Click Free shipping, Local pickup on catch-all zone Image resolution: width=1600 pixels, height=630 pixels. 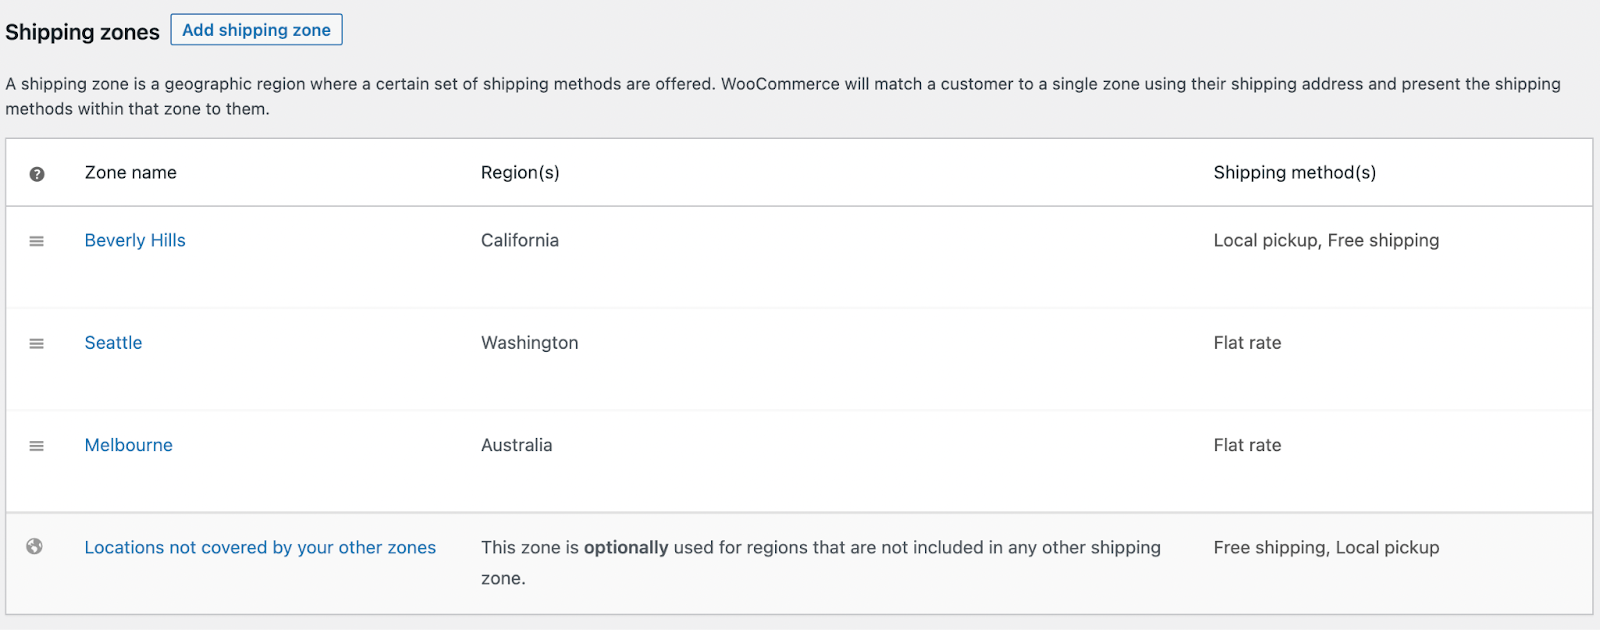(x=1325, y=547)
